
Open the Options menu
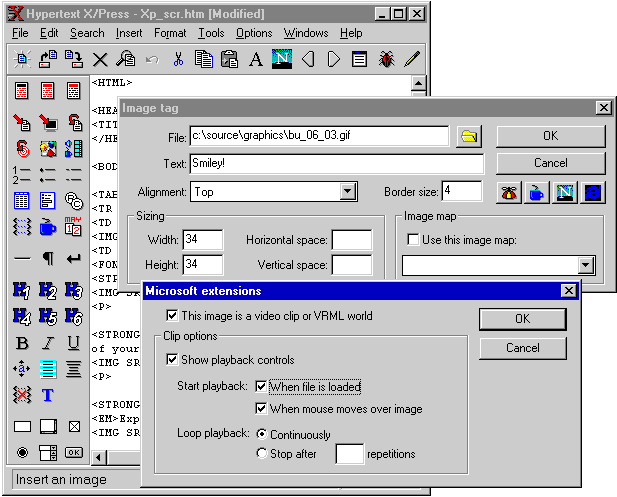tap(254, 33)
